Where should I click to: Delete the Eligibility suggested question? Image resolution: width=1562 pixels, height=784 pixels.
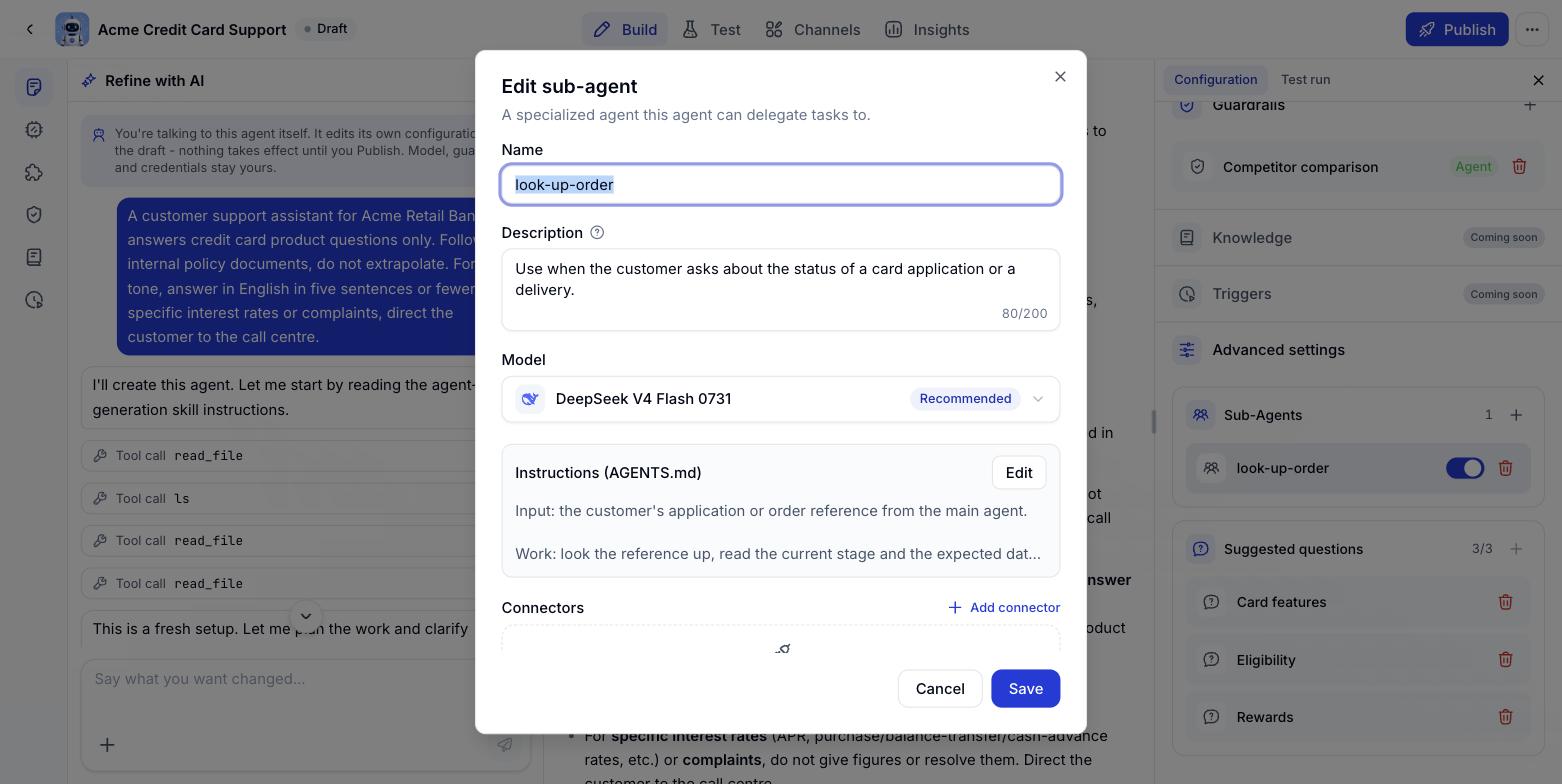(1505, 660)
